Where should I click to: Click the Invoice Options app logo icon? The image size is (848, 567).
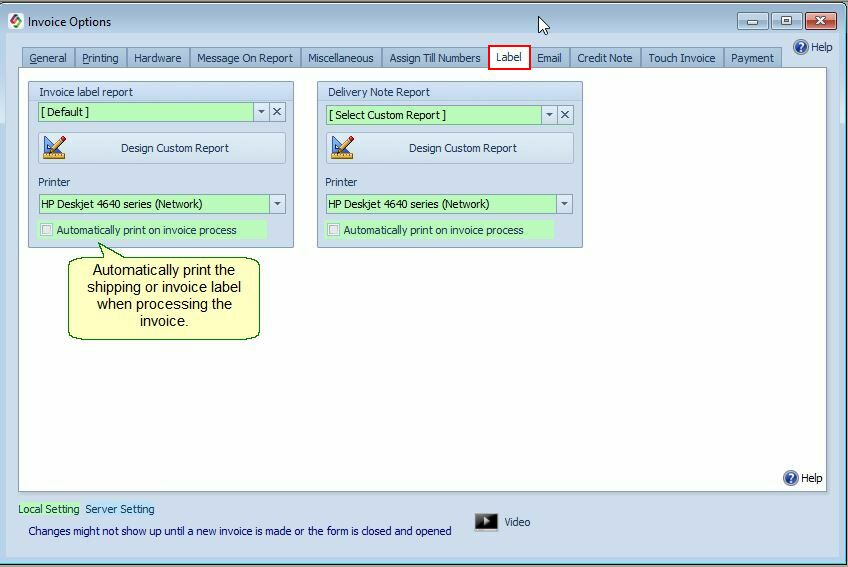pyautogui.click(x=16, y=21)
